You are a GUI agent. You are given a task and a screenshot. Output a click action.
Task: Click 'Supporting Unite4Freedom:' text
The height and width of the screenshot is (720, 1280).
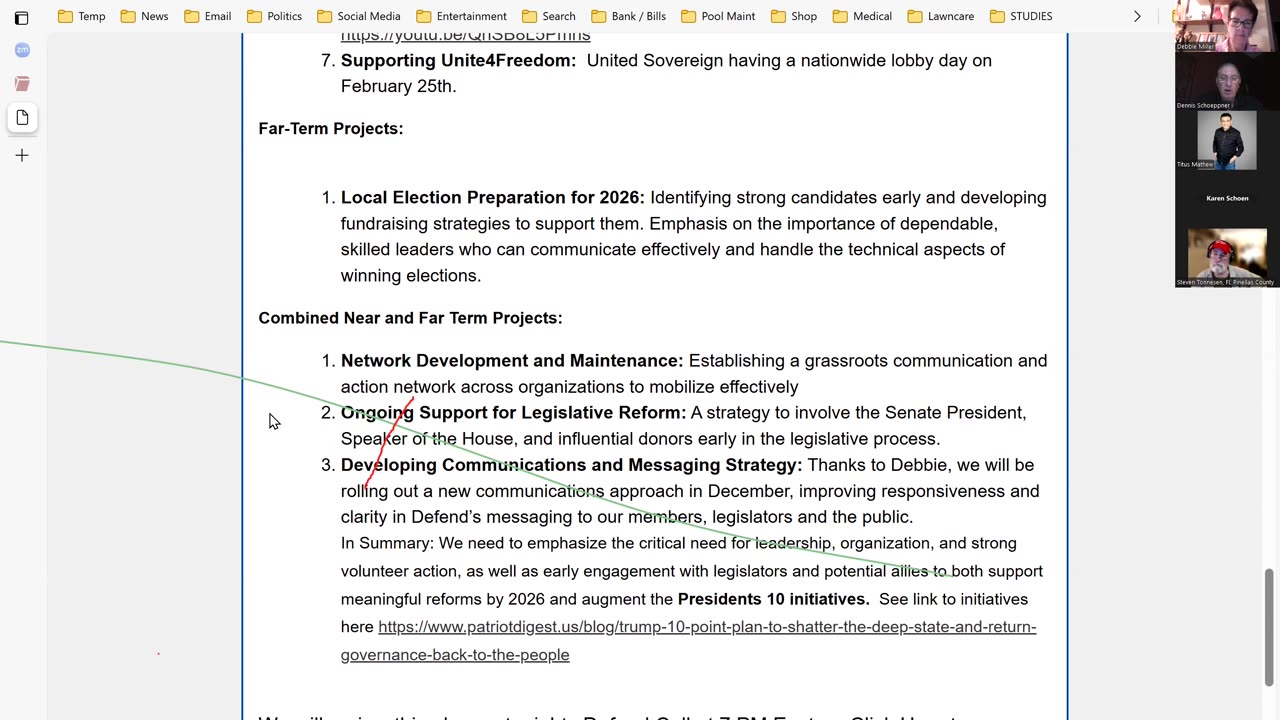pyautogui.click(x=458, y=60)
